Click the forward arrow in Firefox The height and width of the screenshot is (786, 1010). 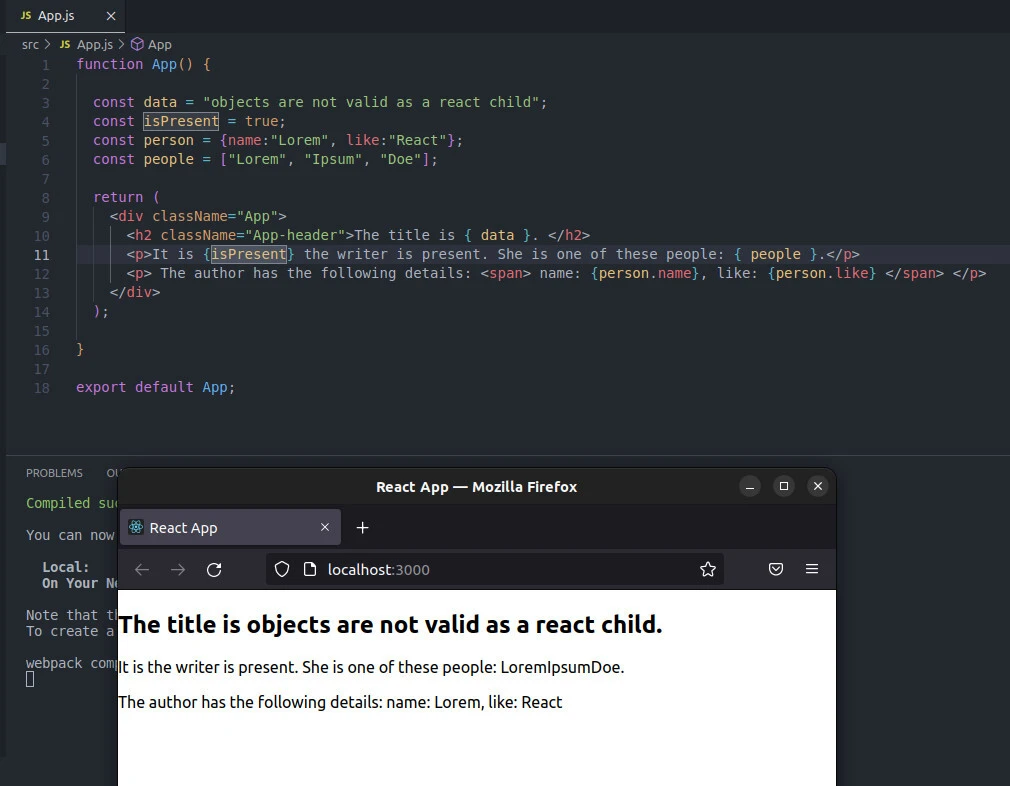tap(178, 570)
